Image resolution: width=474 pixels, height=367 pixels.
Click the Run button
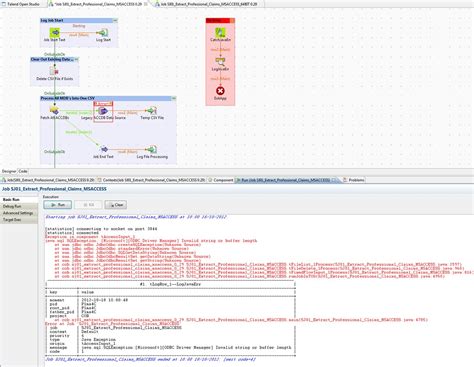point(57,205)
